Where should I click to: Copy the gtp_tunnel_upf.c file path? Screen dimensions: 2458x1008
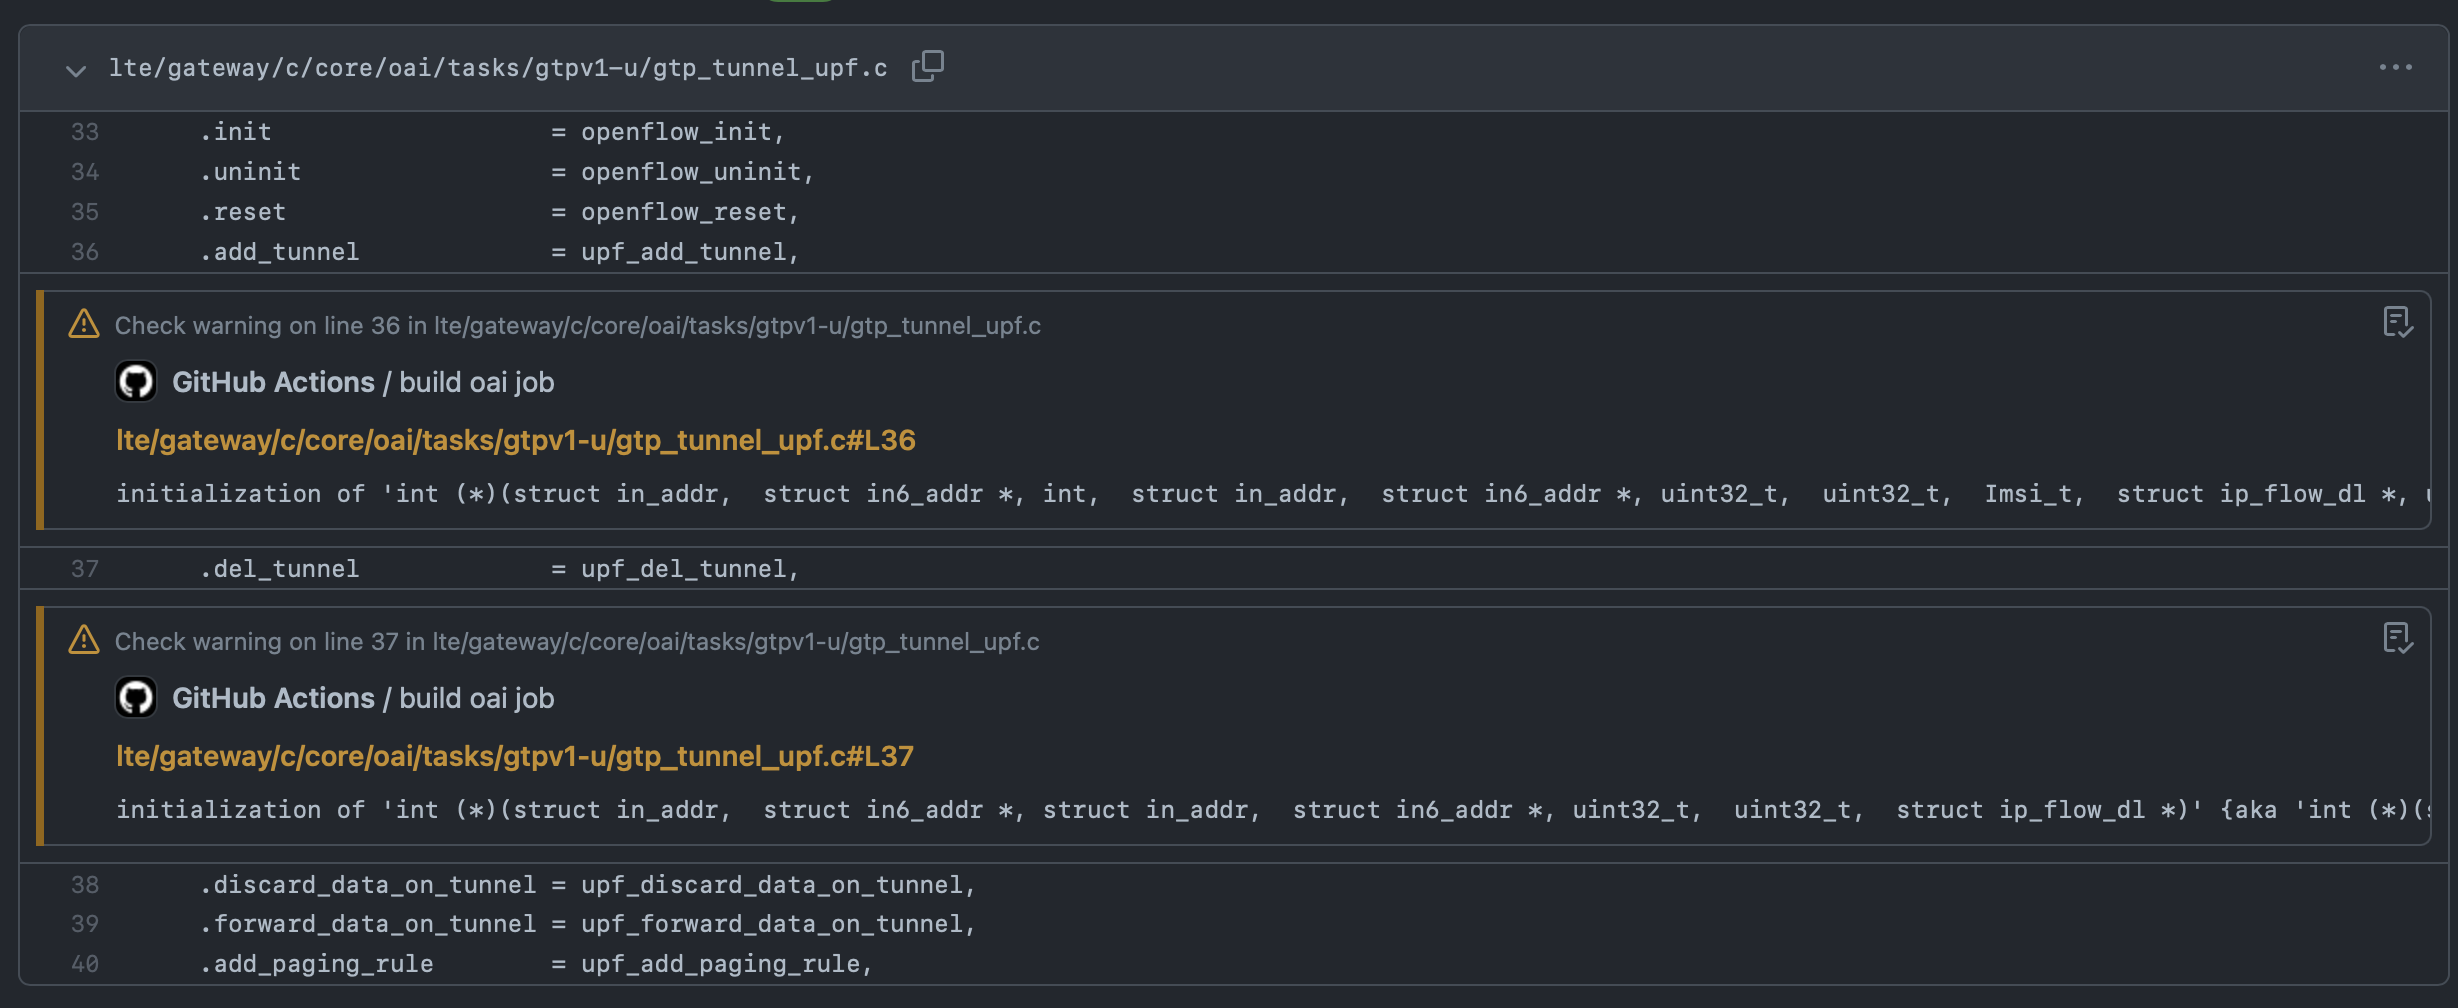tap(927, 67)
